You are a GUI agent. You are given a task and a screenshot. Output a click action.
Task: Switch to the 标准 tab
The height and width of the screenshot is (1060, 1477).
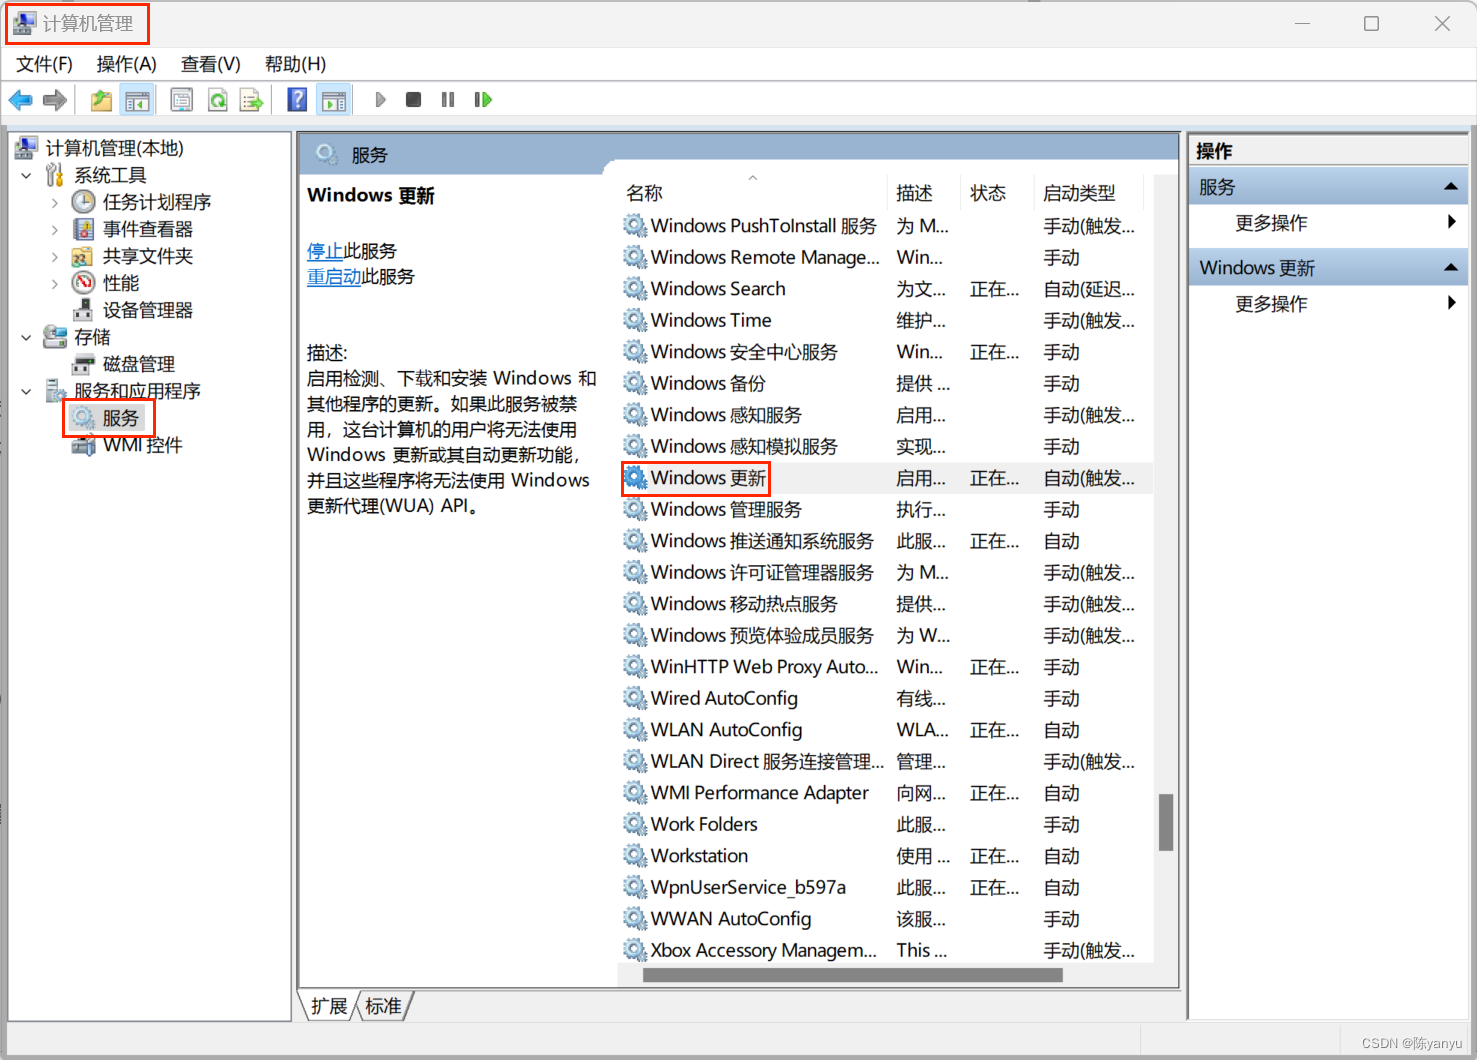pyautogui.click(x=383, y=1006)
